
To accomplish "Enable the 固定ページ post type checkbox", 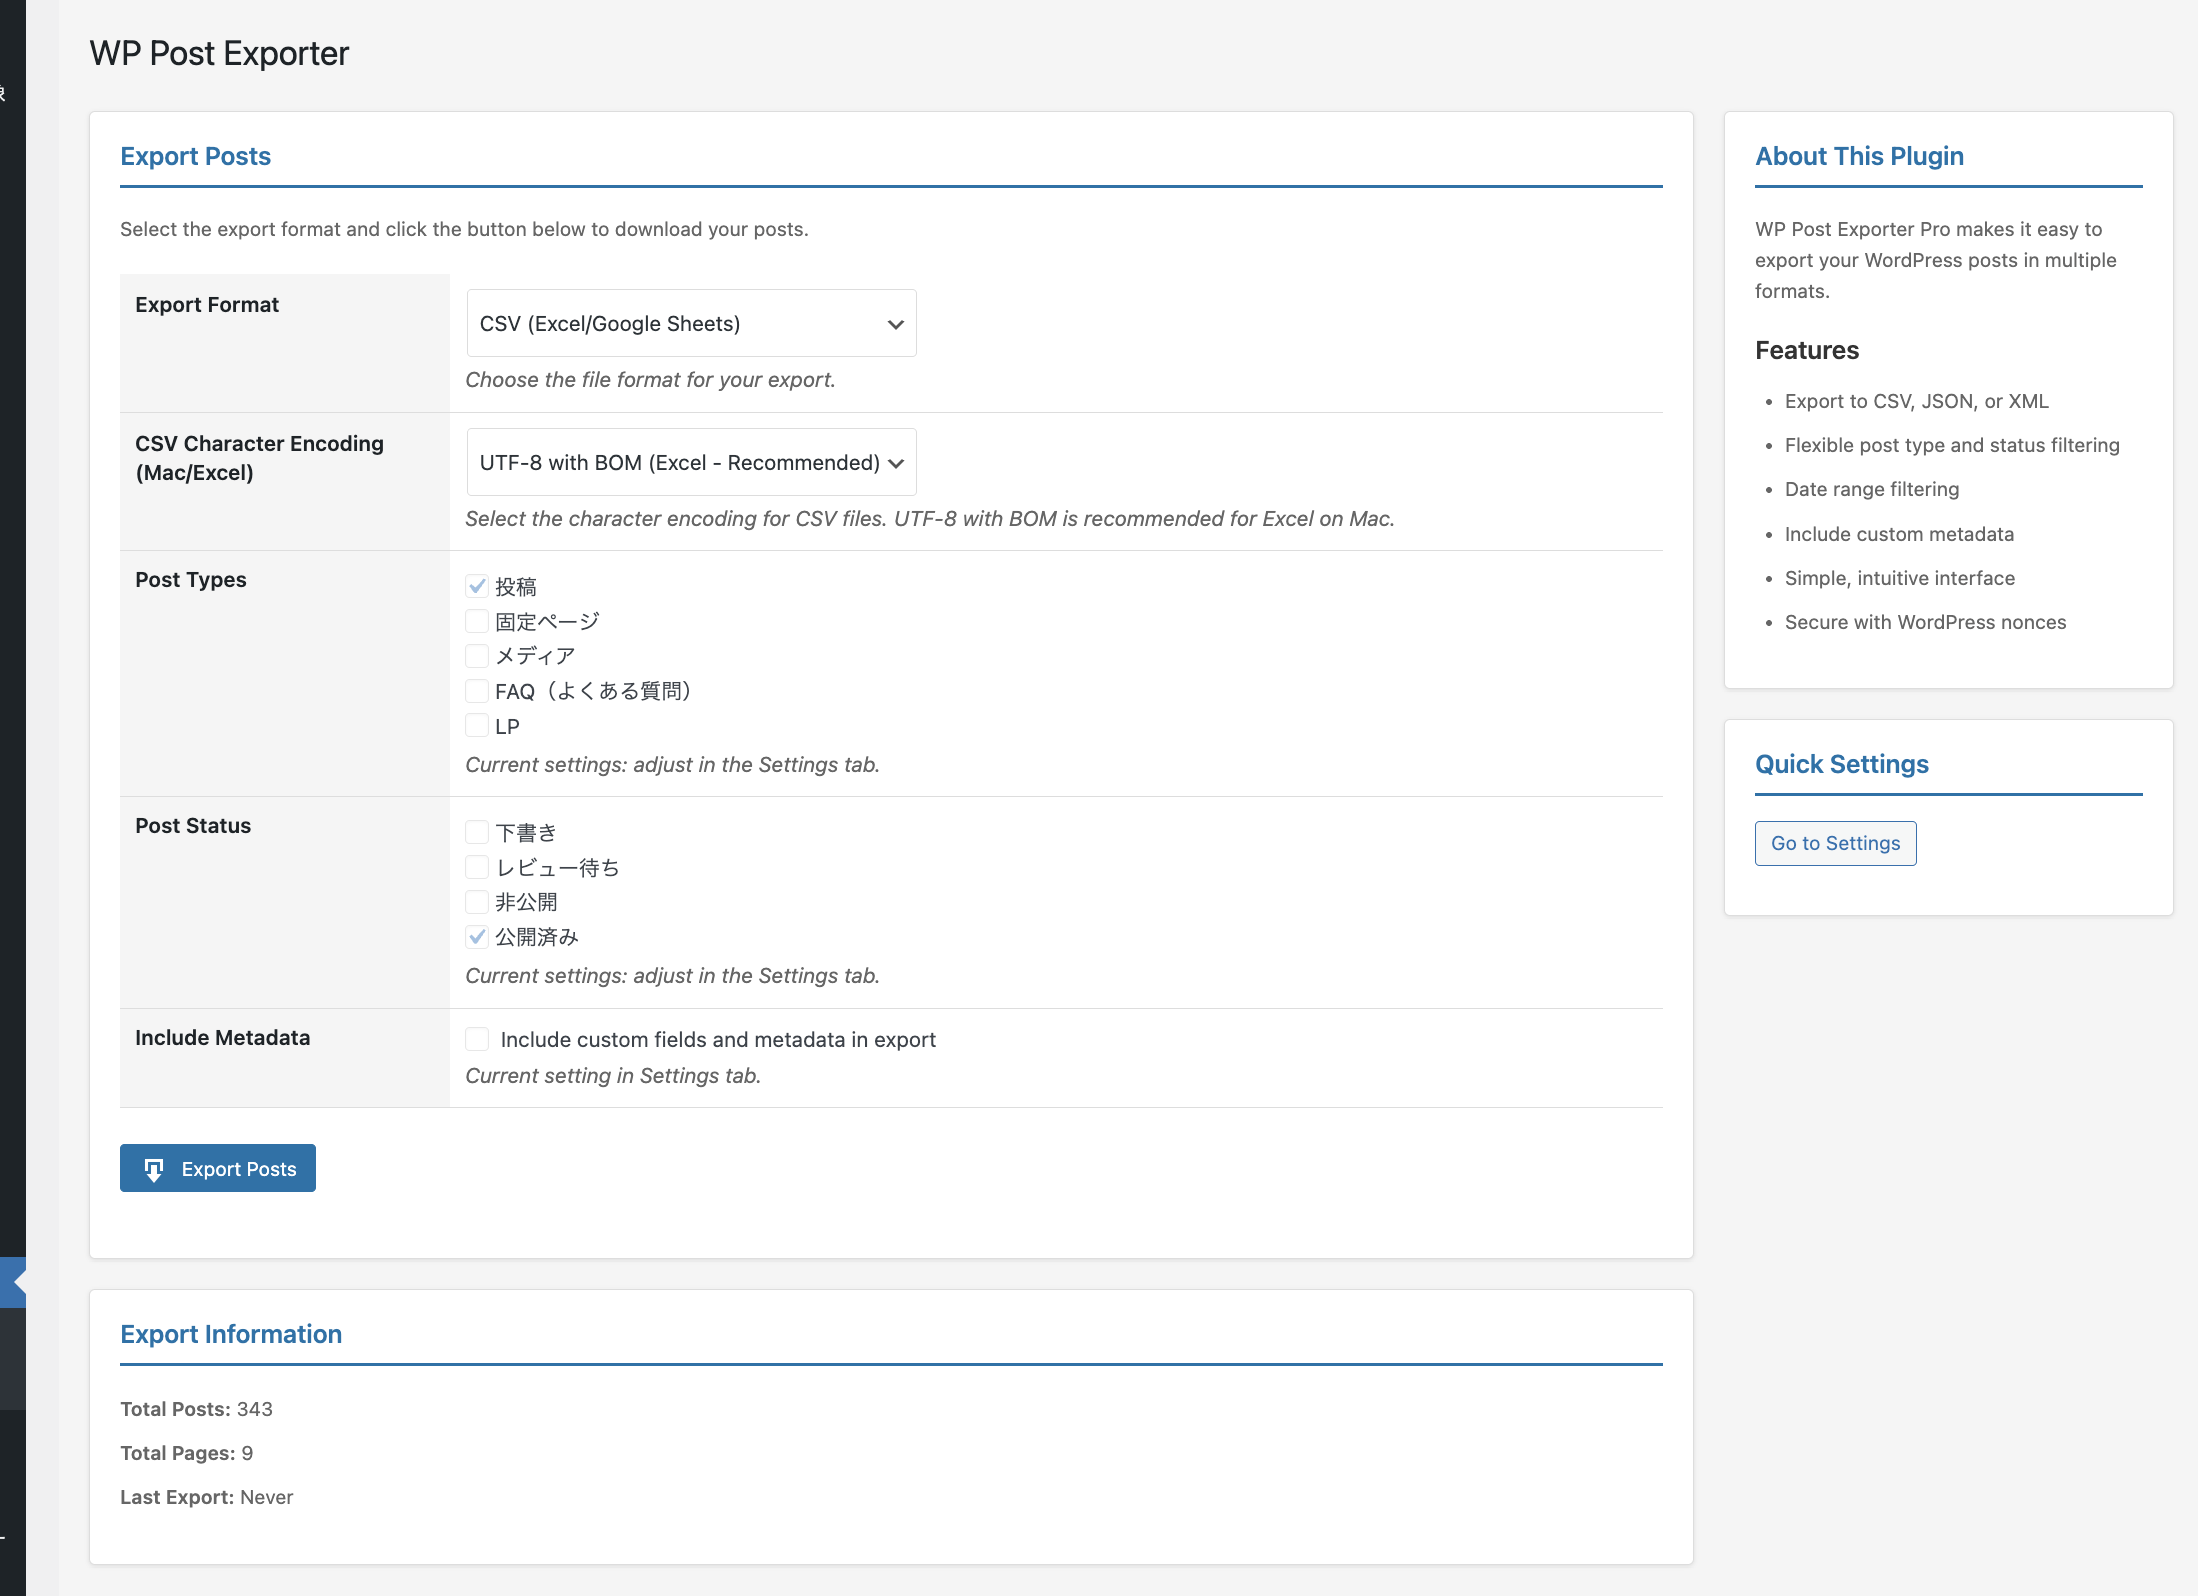I will (477, 621).
